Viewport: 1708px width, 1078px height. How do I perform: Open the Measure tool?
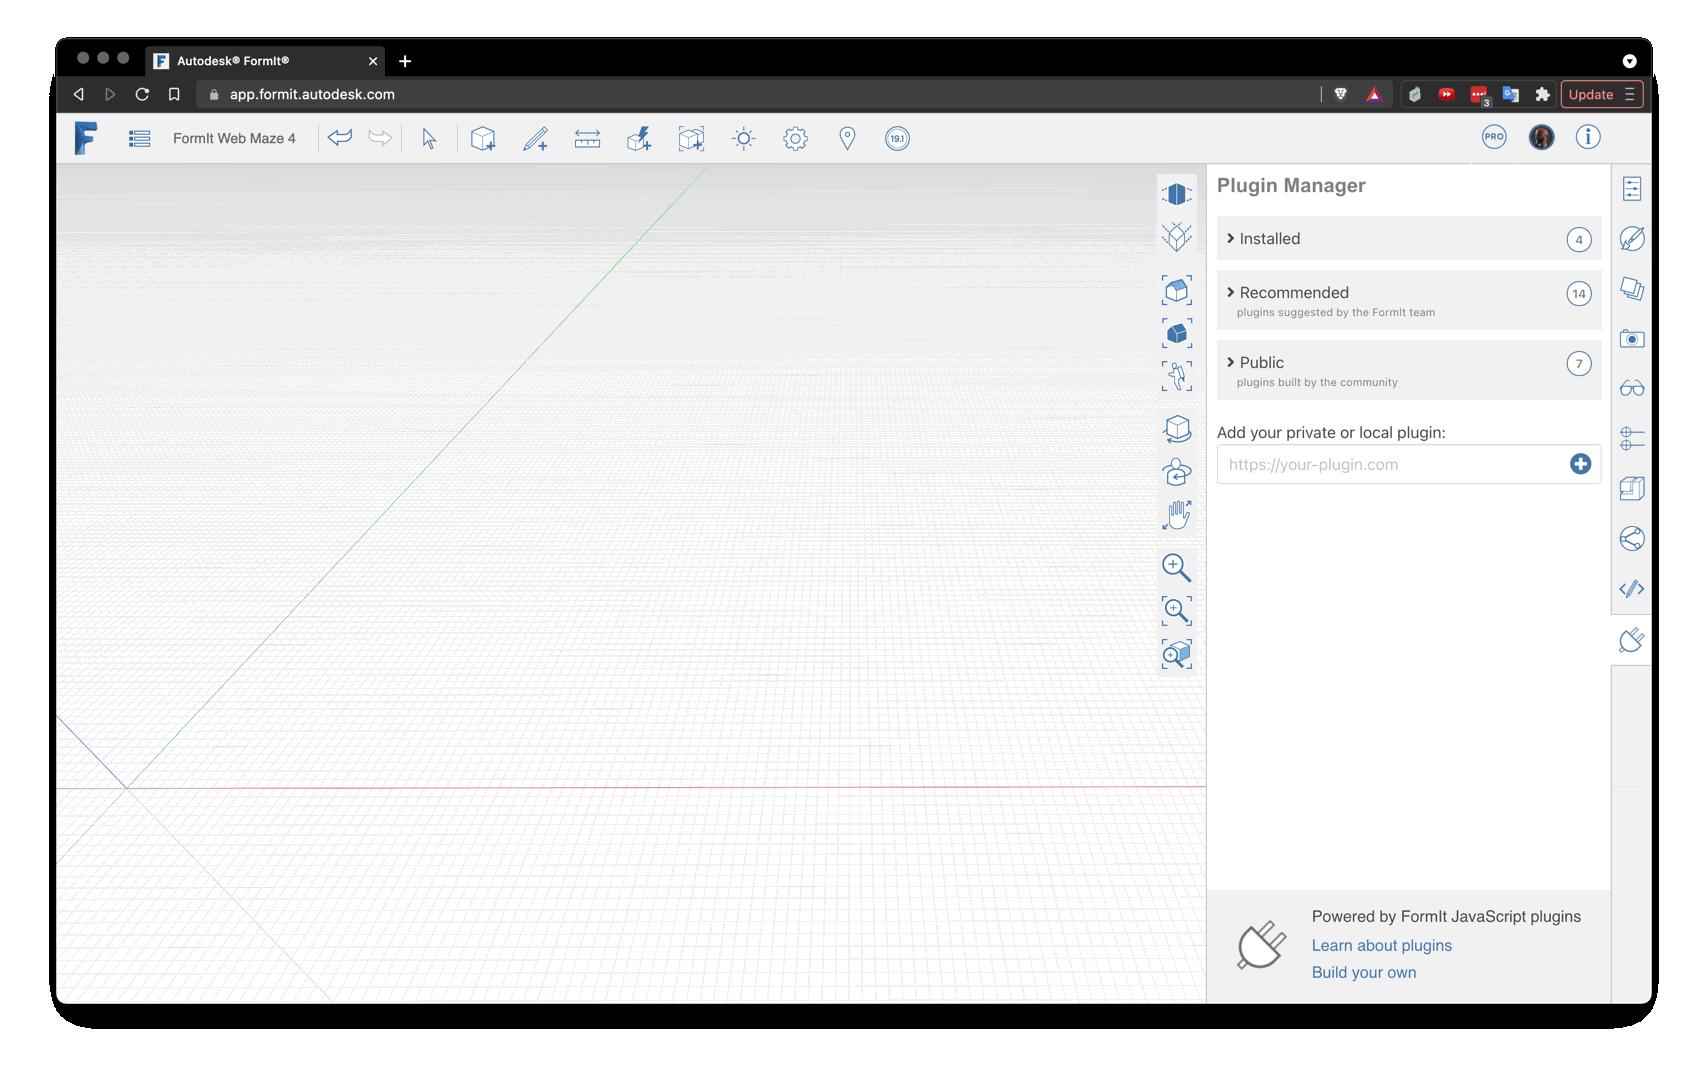[587, 139]
